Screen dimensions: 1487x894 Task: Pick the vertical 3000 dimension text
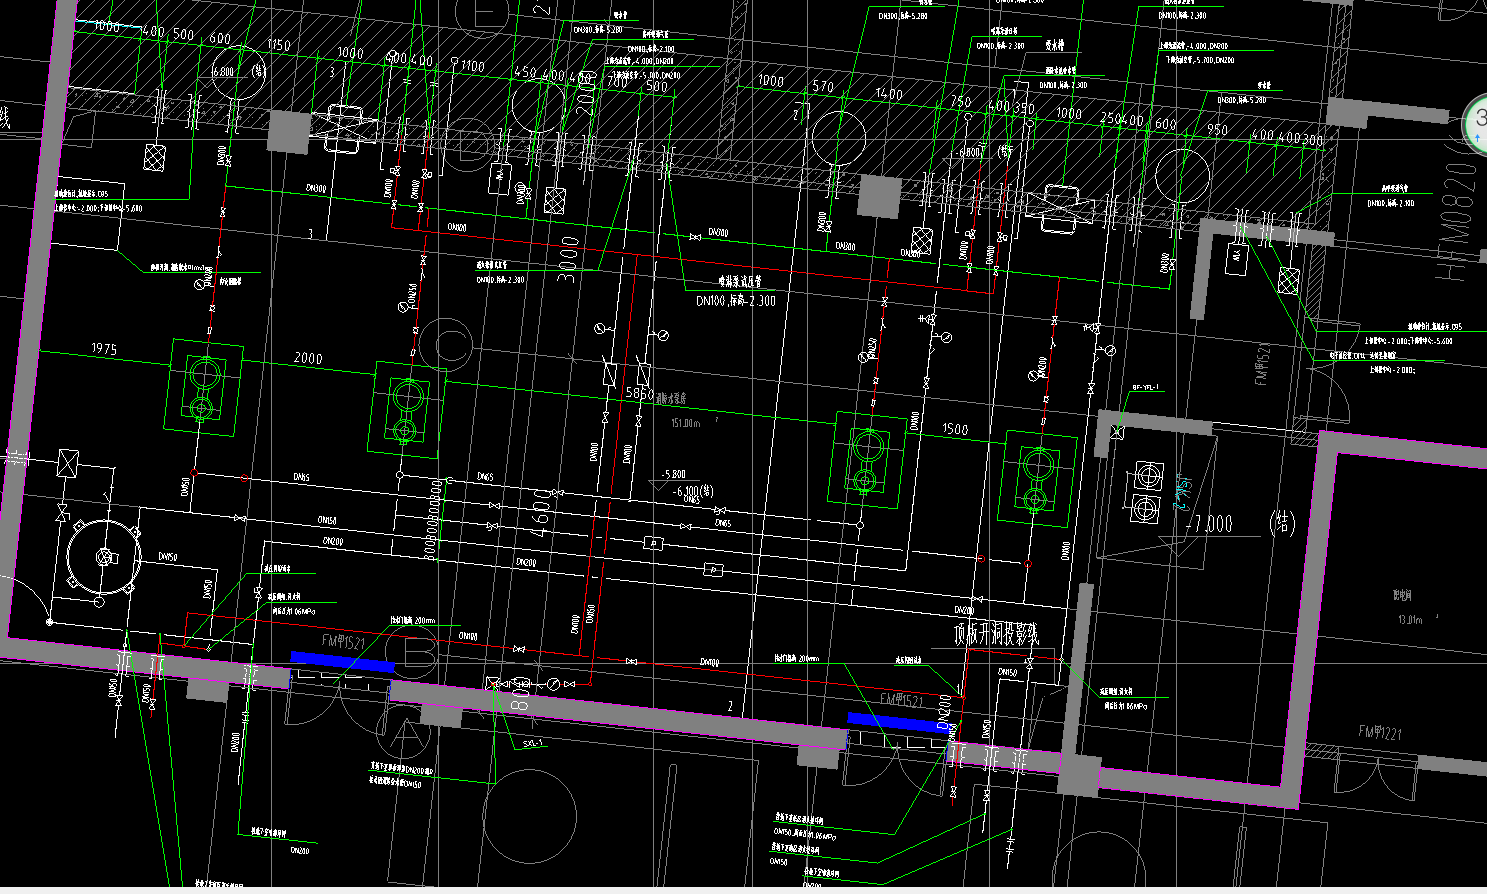pyautogui.click(x=568, y=259)
